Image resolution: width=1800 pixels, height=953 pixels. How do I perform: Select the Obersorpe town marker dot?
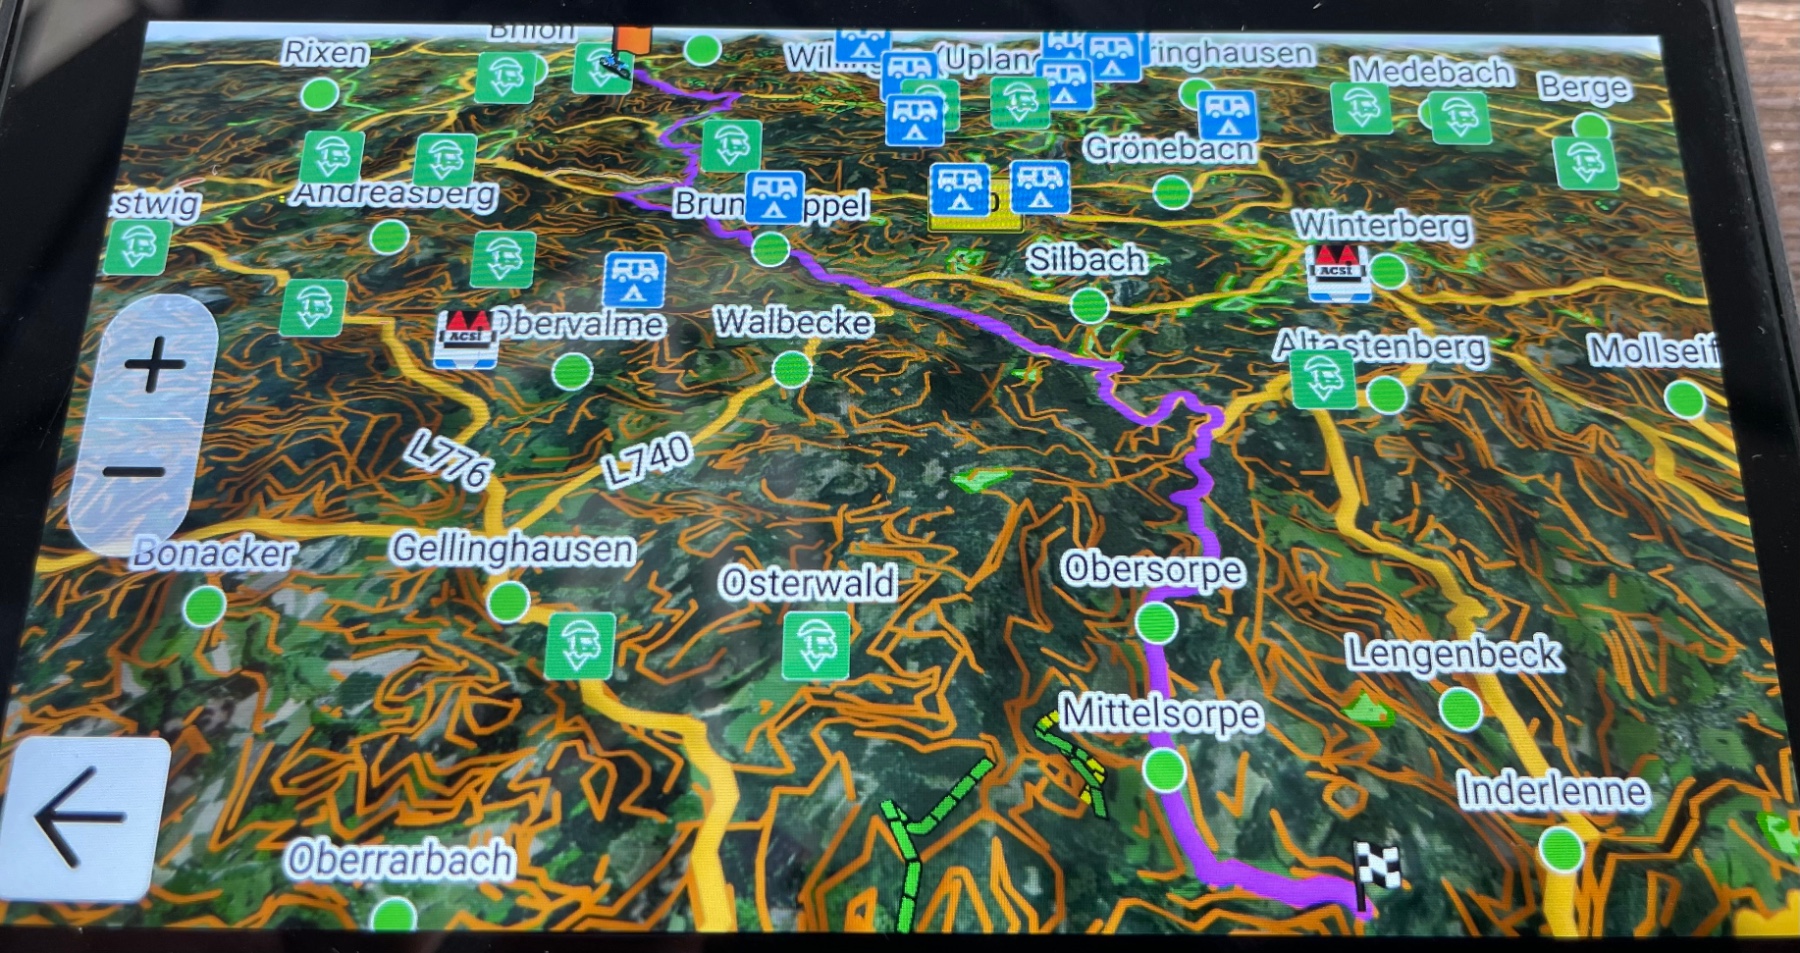(x=1157, y=622)
